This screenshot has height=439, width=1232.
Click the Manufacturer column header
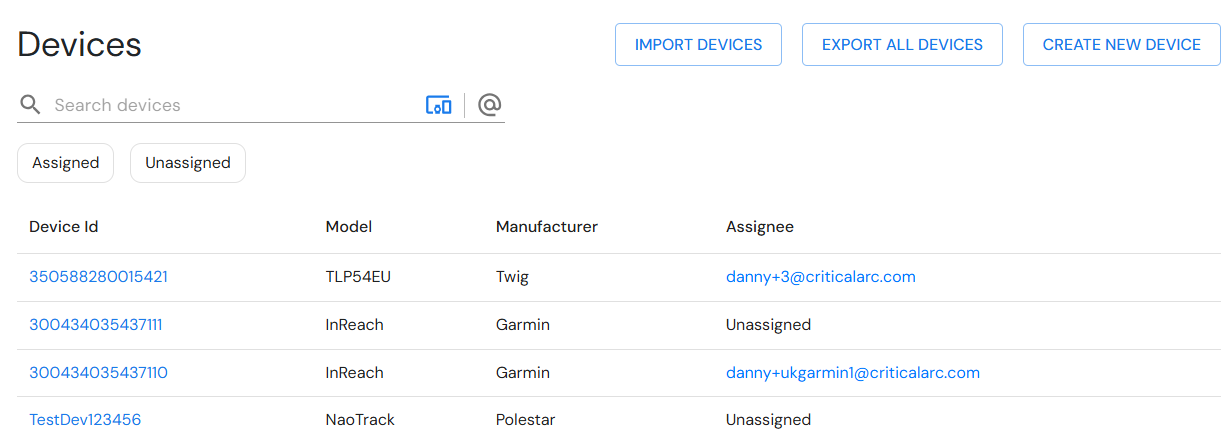(x=547, y=227)
